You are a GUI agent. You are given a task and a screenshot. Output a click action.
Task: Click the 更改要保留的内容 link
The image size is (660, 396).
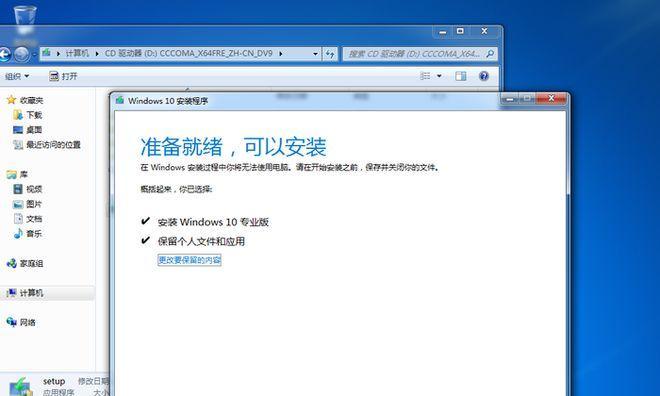189,260
